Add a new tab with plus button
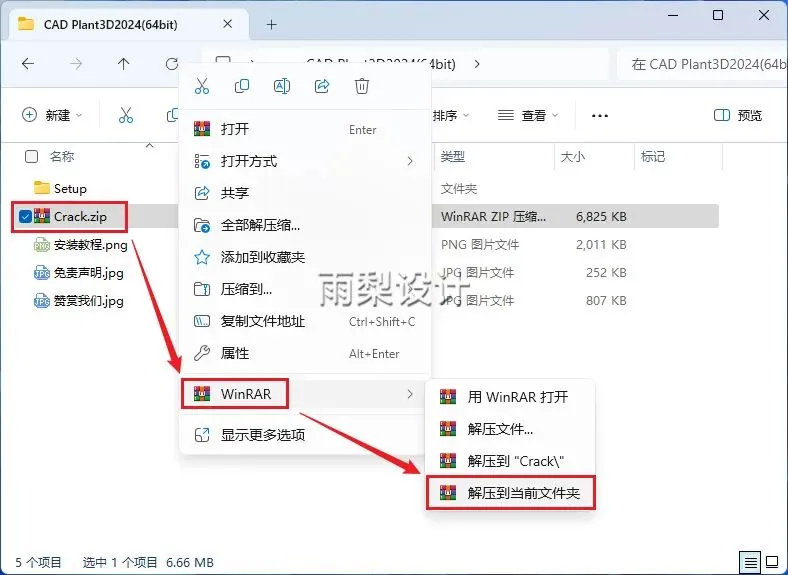The height and width of the screenshot is (575, 788). [x=271, y=24]
